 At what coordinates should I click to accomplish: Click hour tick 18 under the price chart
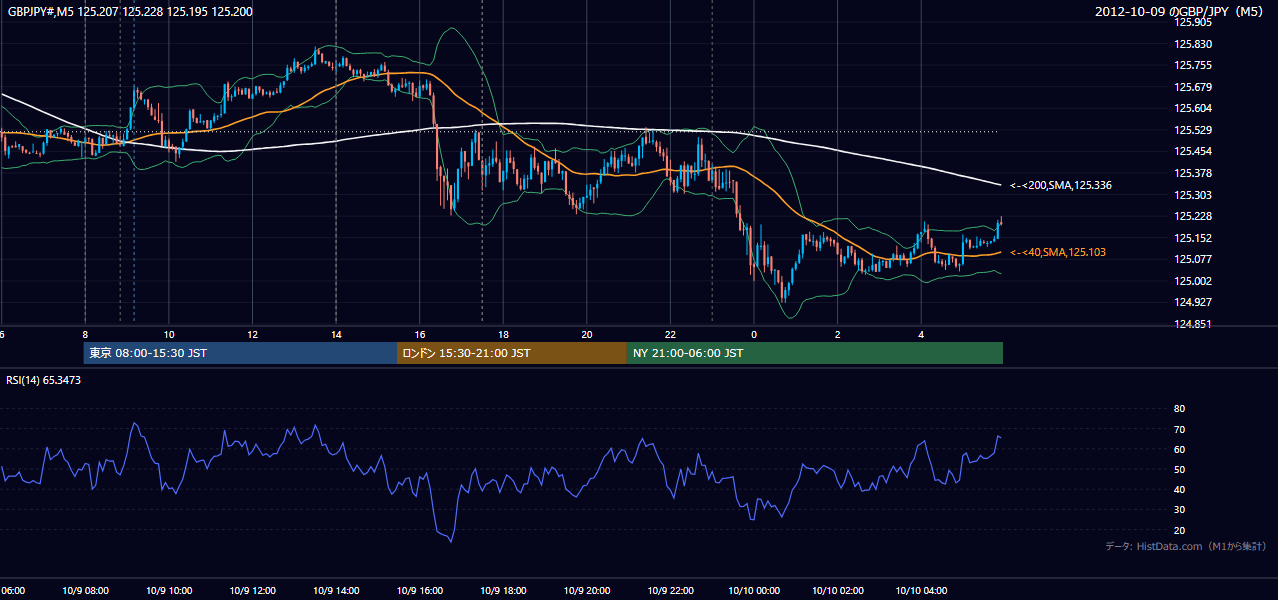[503, 335]
